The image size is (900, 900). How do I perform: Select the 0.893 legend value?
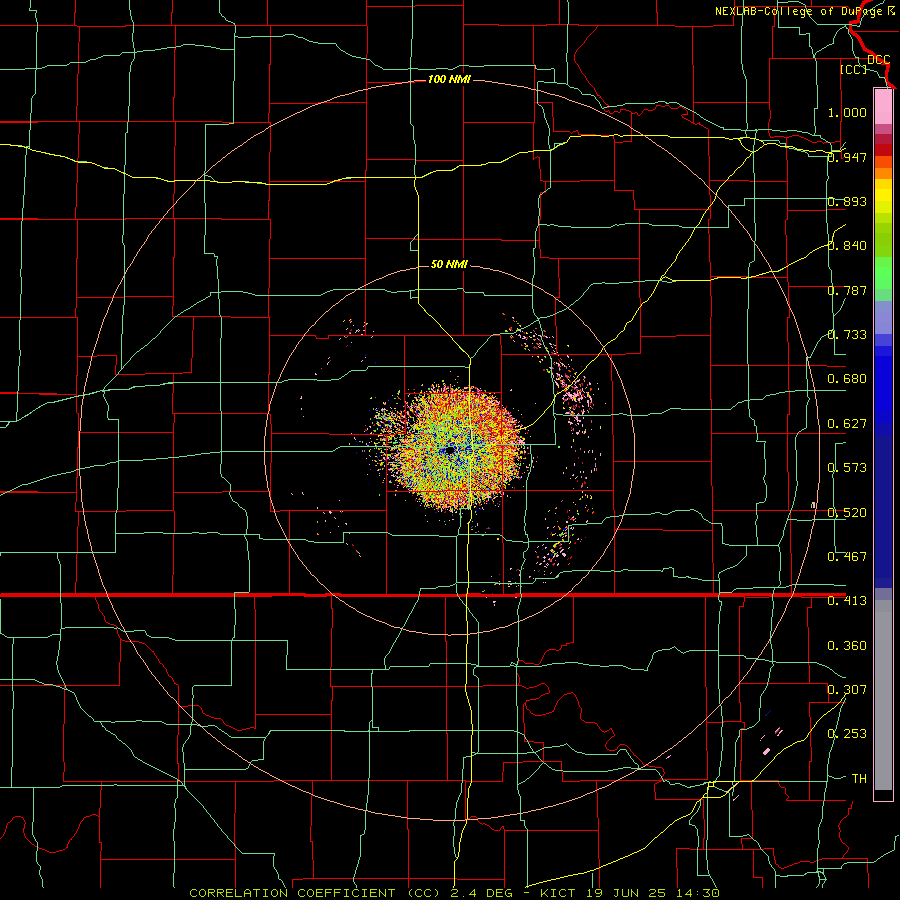pyautogui.click(x=847, y=201)
